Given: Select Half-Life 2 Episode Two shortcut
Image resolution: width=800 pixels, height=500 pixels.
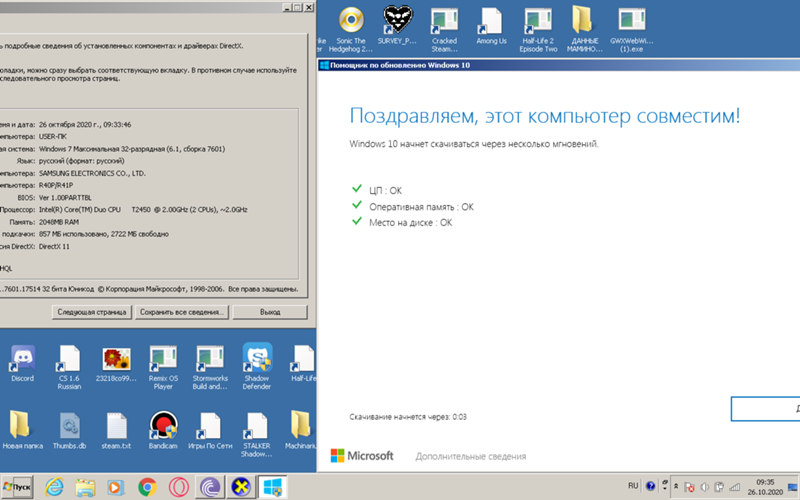Looking at the screenshot, I should pyautogui.click(x=538, y=30).
